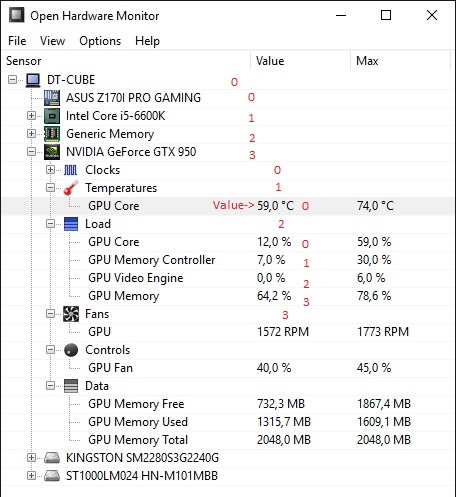This screenshot has height=497, width=456.
Task: Collapse the Data section
Action: click(50, 386)
